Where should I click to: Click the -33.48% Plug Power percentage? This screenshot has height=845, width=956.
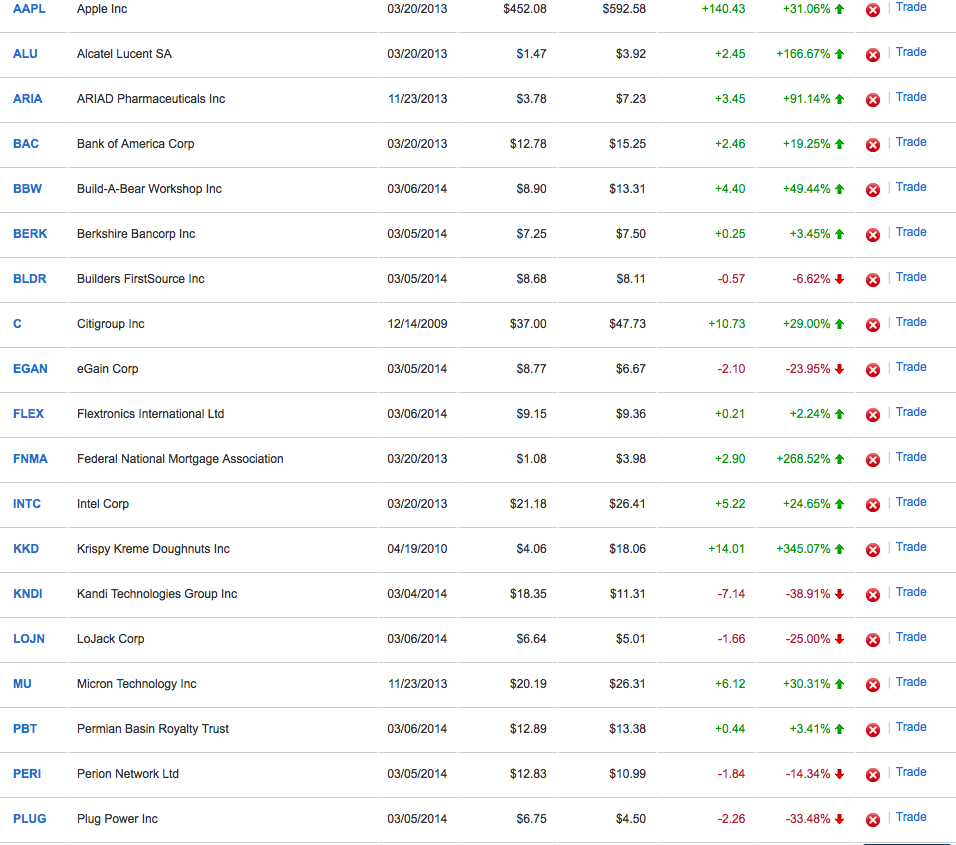click(x=808, y=819)
